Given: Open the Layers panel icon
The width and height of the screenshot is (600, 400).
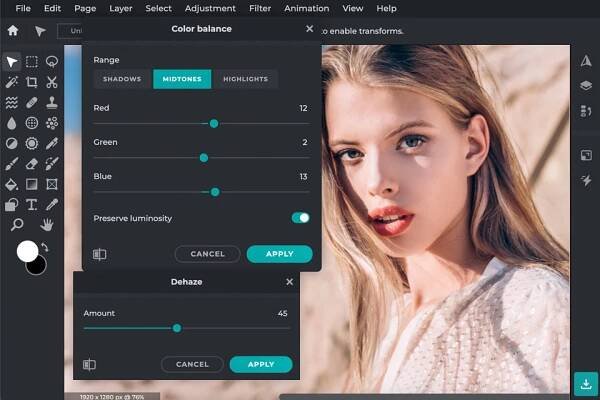Looking at the screenshot, I should click(x=586, y=86).
